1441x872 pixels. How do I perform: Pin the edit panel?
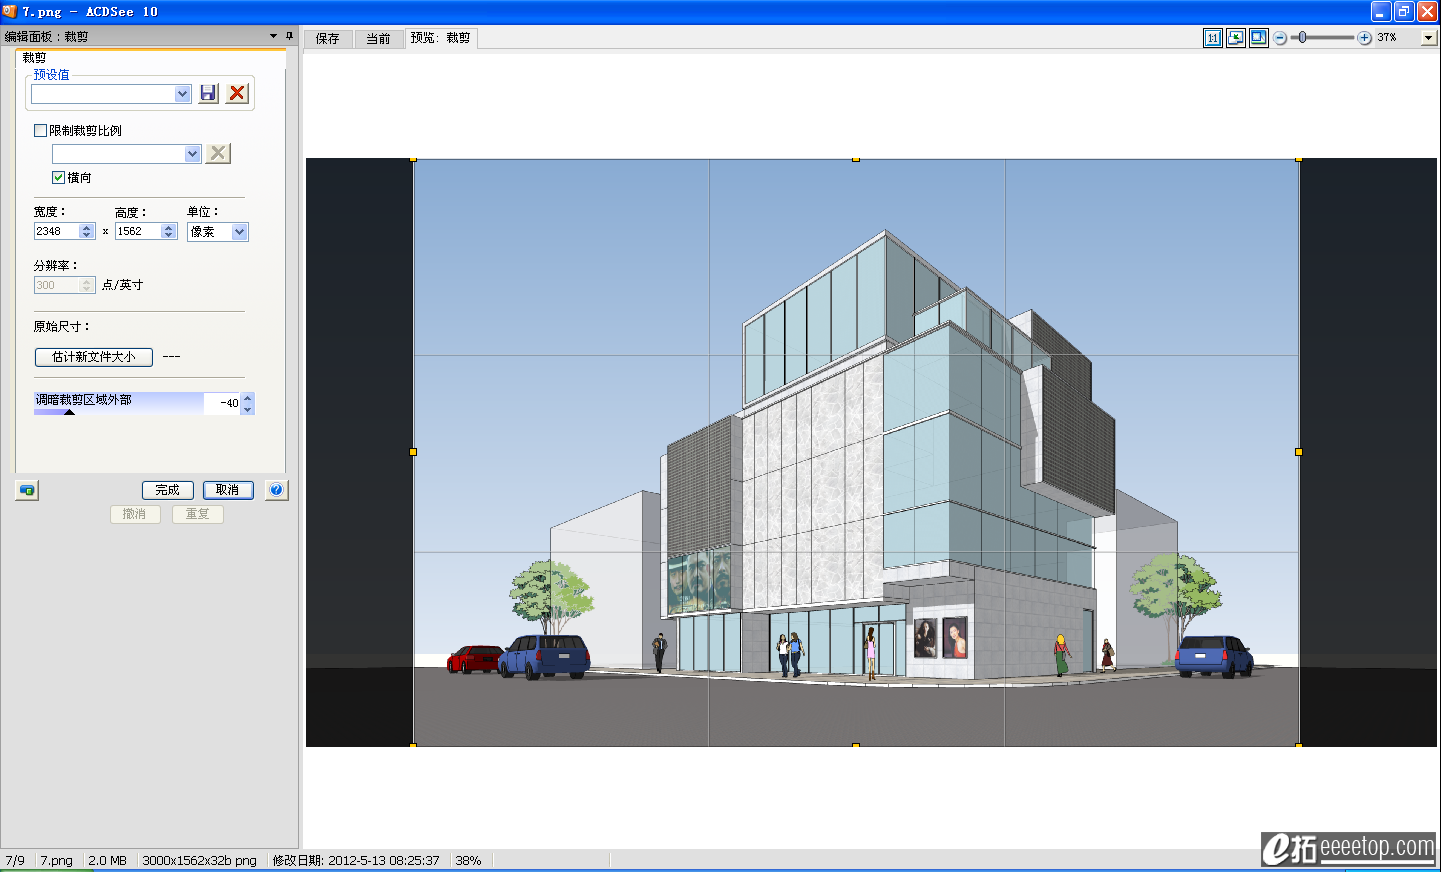pyautogui.click(x=290, y=36)
